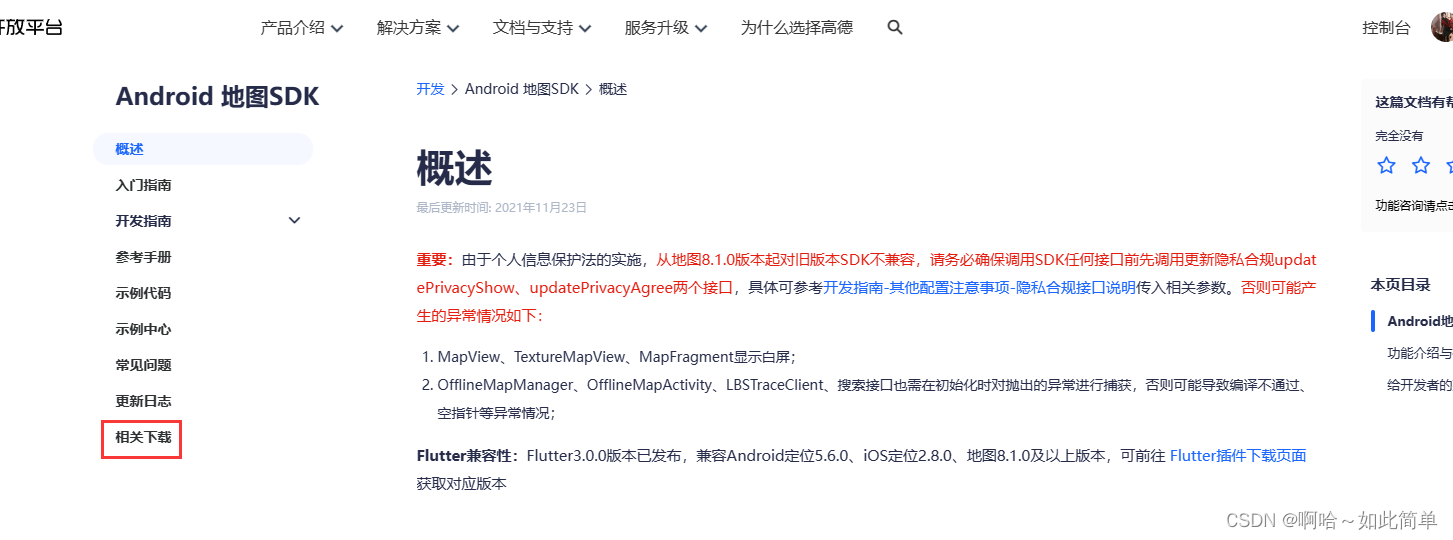Click the Android 地图SDK breadcrumb
Viewport: 1453px width, 540px height.
point(522,89)
